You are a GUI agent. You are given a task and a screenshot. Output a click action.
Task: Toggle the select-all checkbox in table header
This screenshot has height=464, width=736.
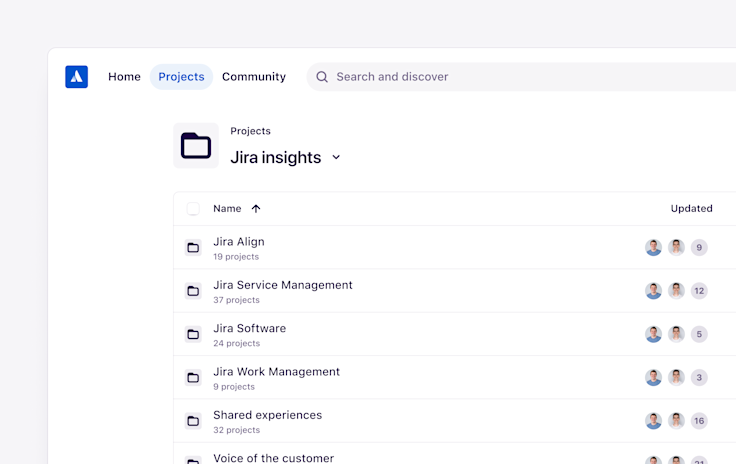[x=193, y=208]
